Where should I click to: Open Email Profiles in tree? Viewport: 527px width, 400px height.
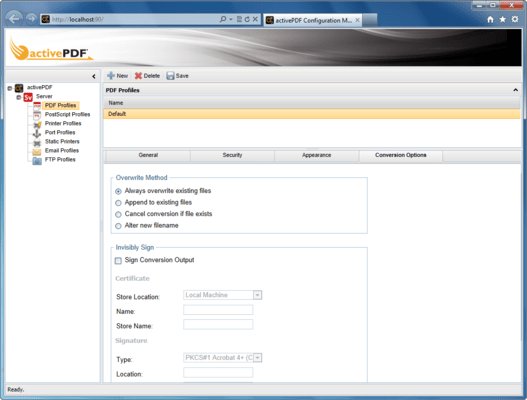62,151
